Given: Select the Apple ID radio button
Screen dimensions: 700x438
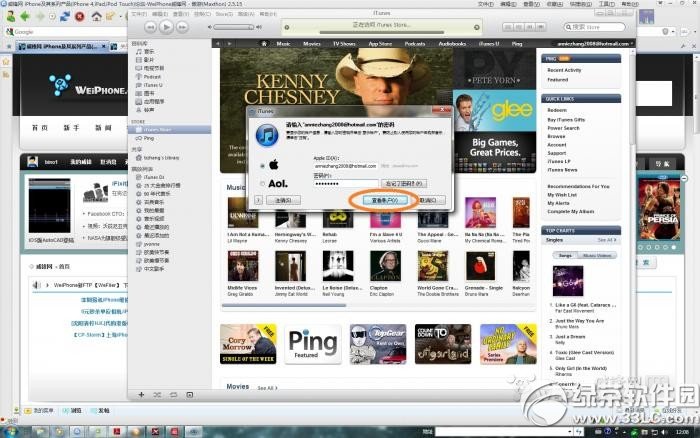Looking at the screenshot, I should 262,166.
